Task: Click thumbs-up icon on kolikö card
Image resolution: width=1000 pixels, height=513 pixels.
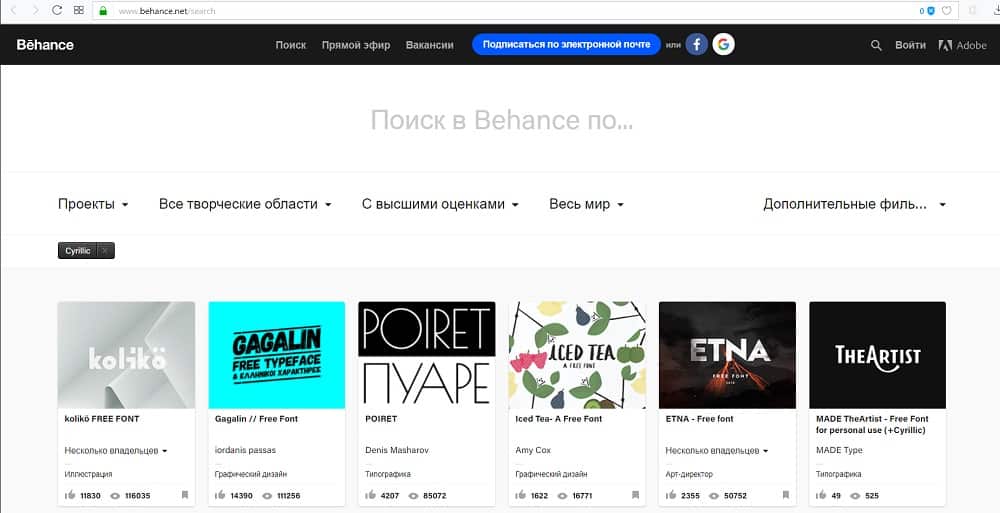Action: click(70, 494)
